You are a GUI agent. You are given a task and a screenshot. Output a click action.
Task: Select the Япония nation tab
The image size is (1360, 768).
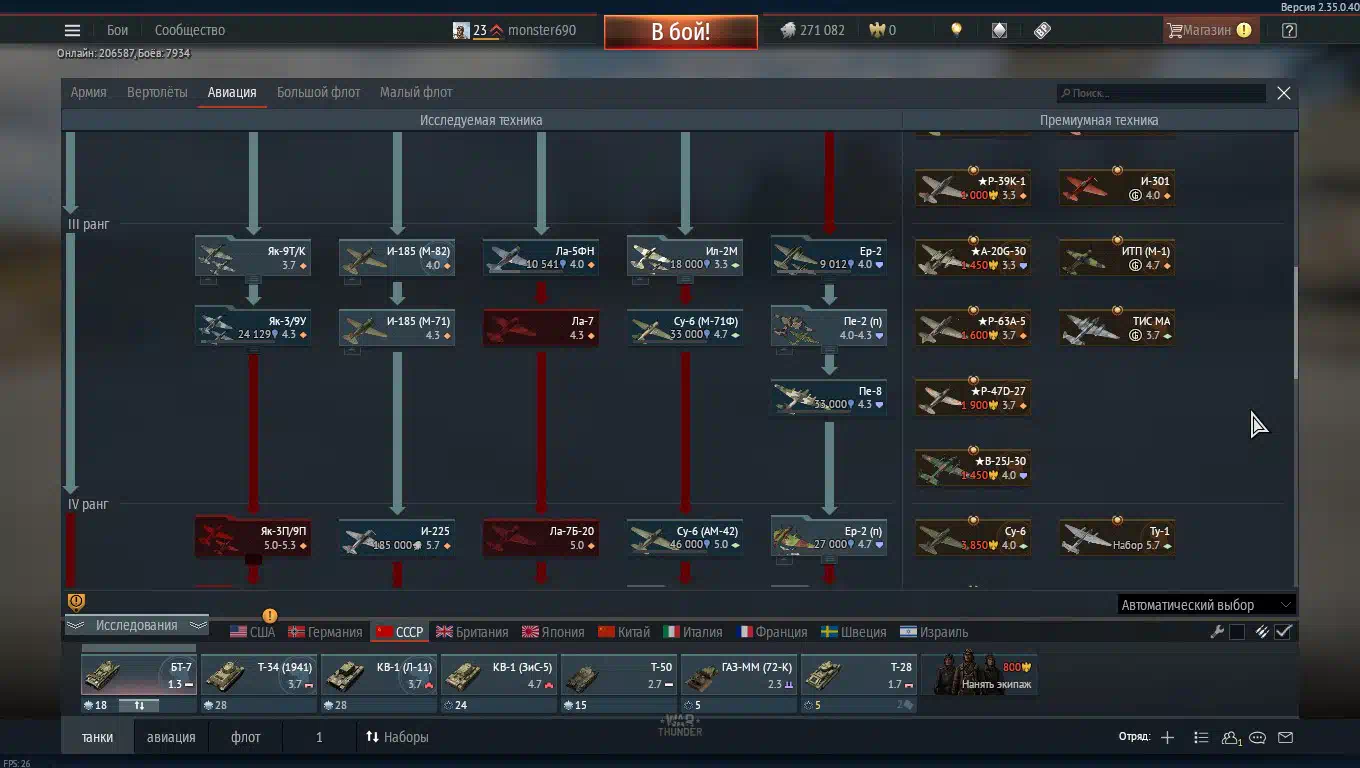click(x=553, y=632)
